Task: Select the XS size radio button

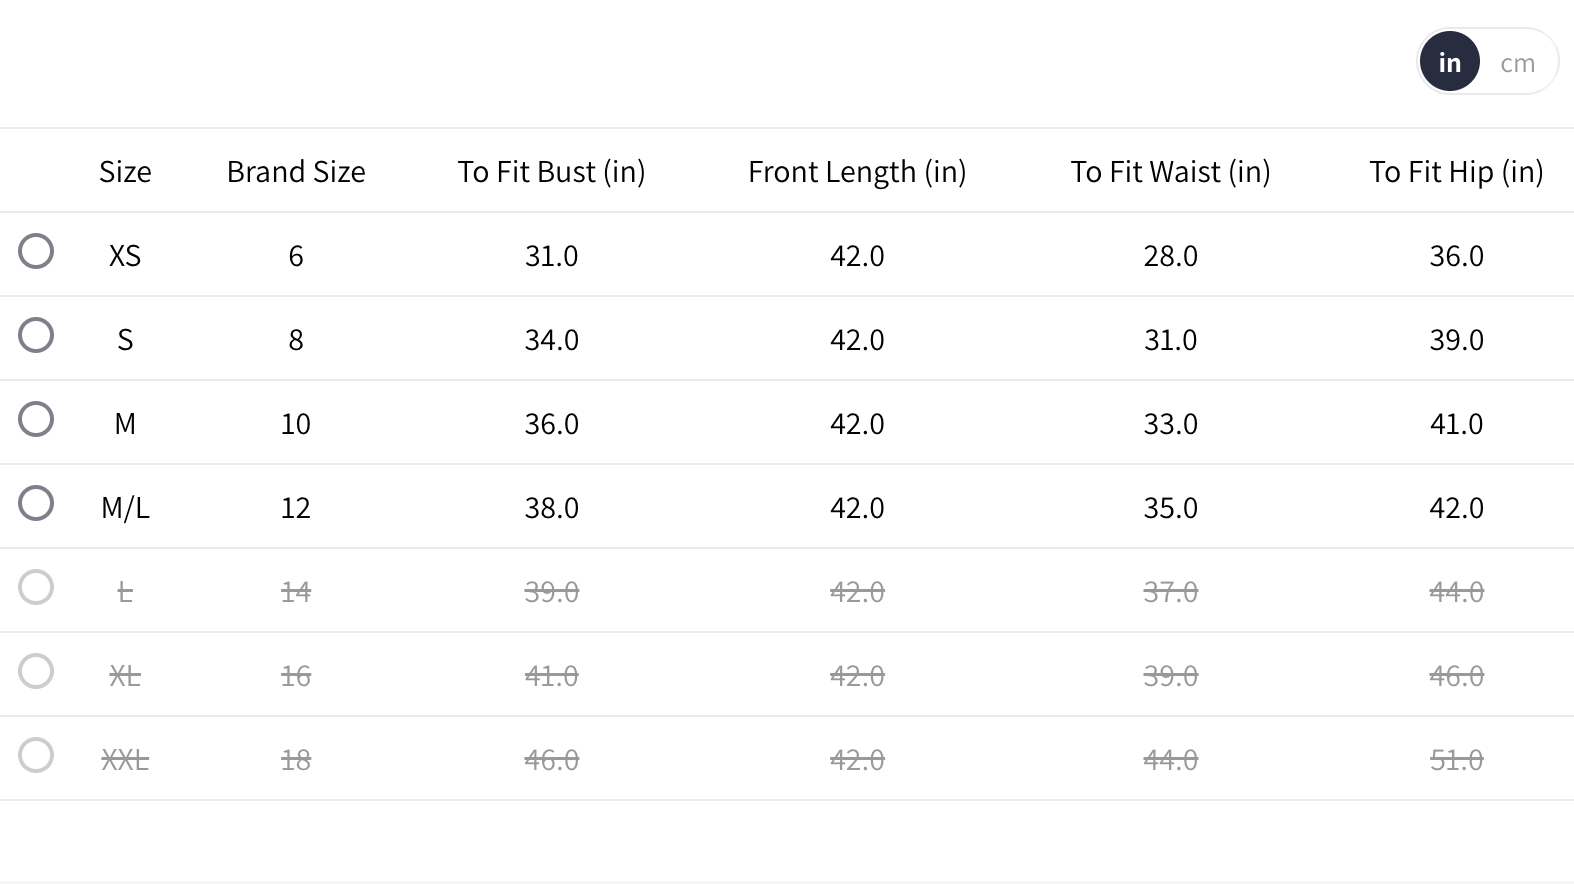Action: [36, 251]
